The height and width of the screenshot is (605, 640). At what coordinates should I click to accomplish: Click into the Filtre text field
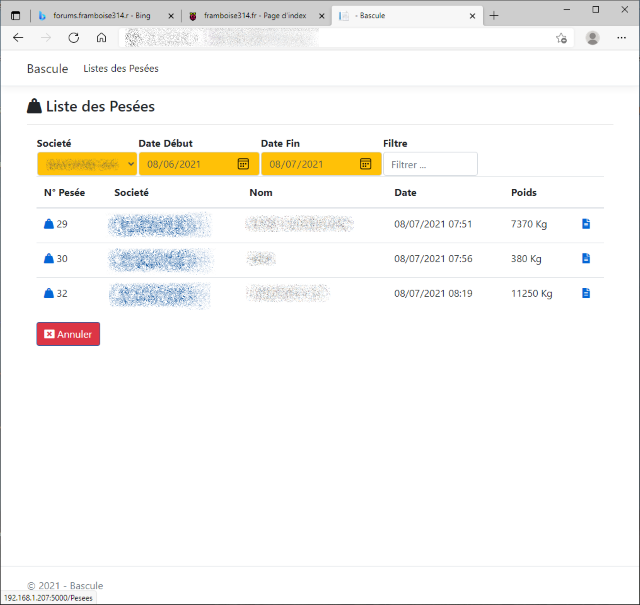[430, 164]
